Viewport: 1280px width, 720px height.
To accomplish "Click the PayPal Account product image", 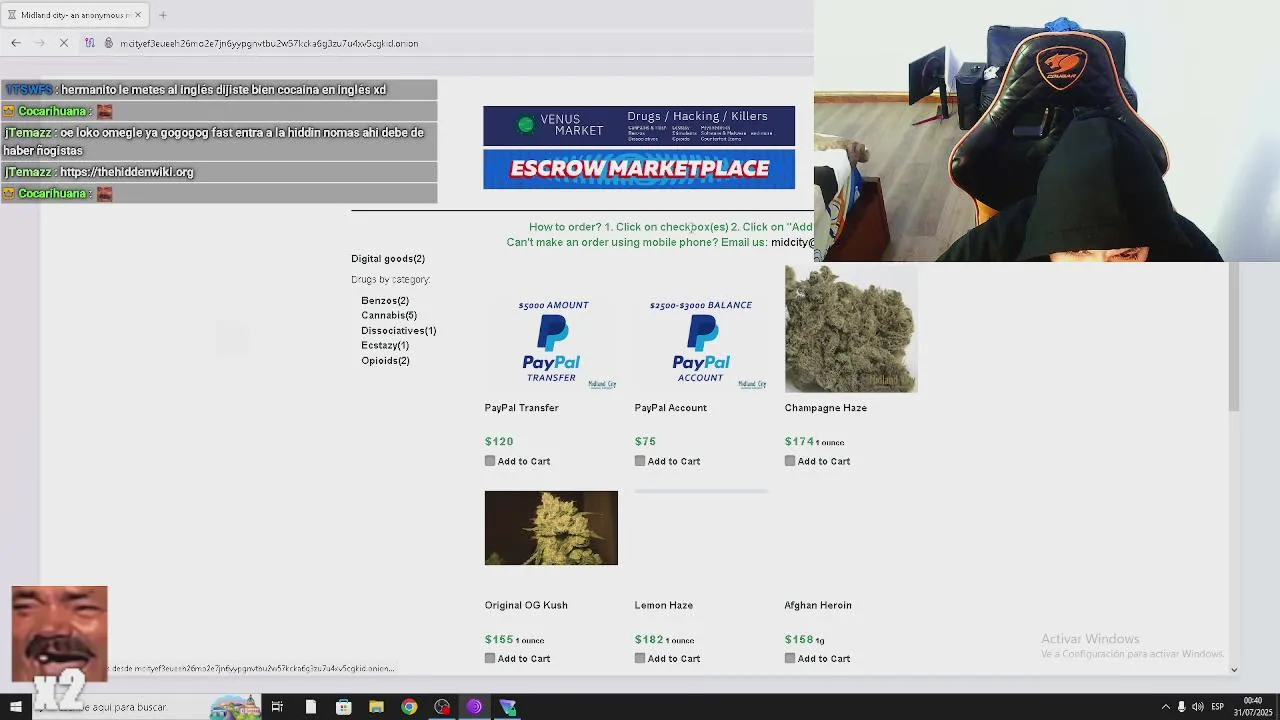I will (x=701, y=342).
